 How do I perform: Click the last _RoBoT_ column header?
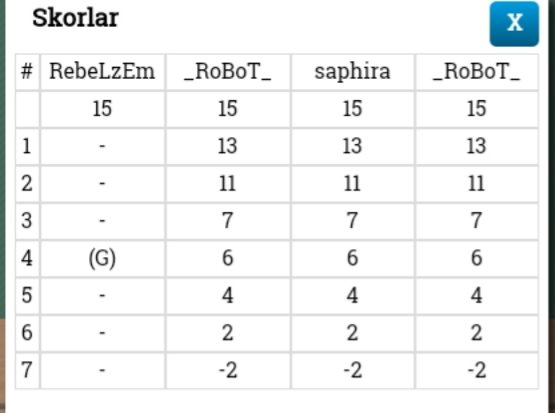pos(476,72)
